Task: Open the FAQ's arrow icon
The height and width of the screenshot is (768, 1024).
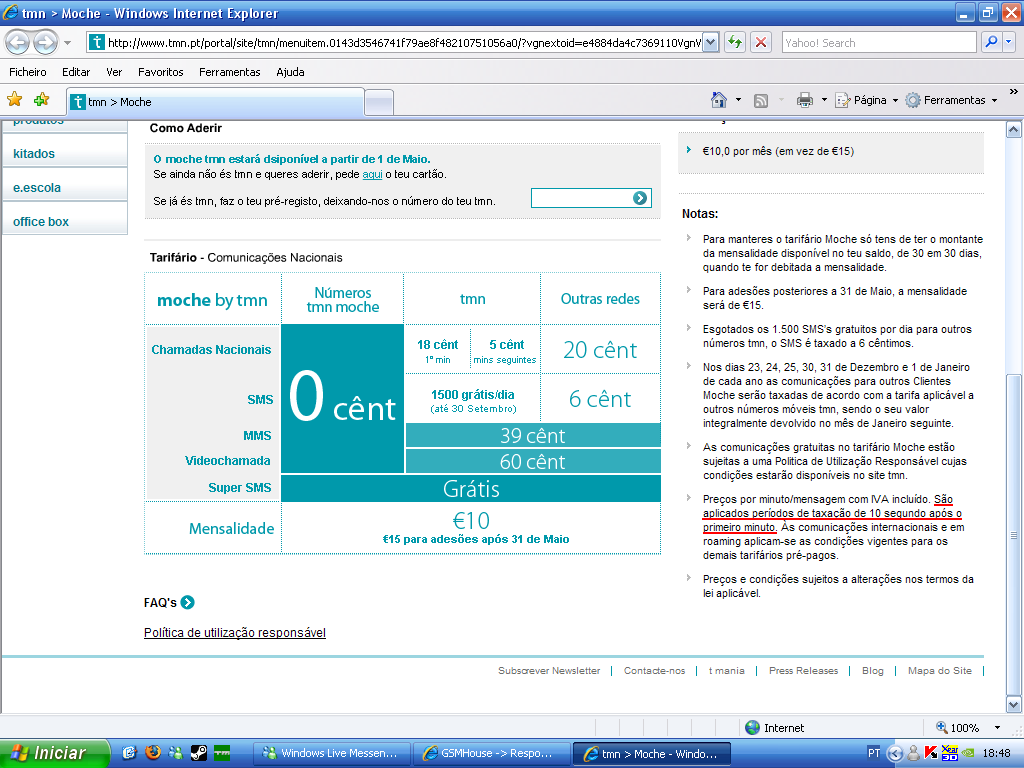Action: tap(187, 602)
